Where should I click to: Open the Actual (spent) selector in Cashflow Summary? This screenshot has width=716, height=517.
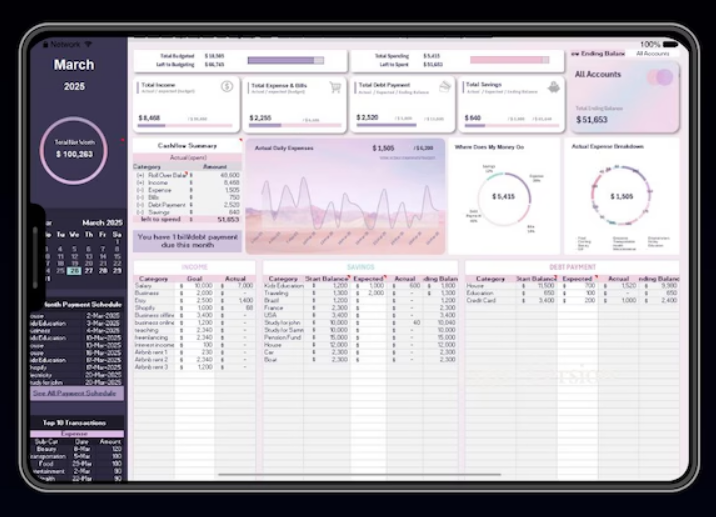pyautogui.click(x=187, y=158)
